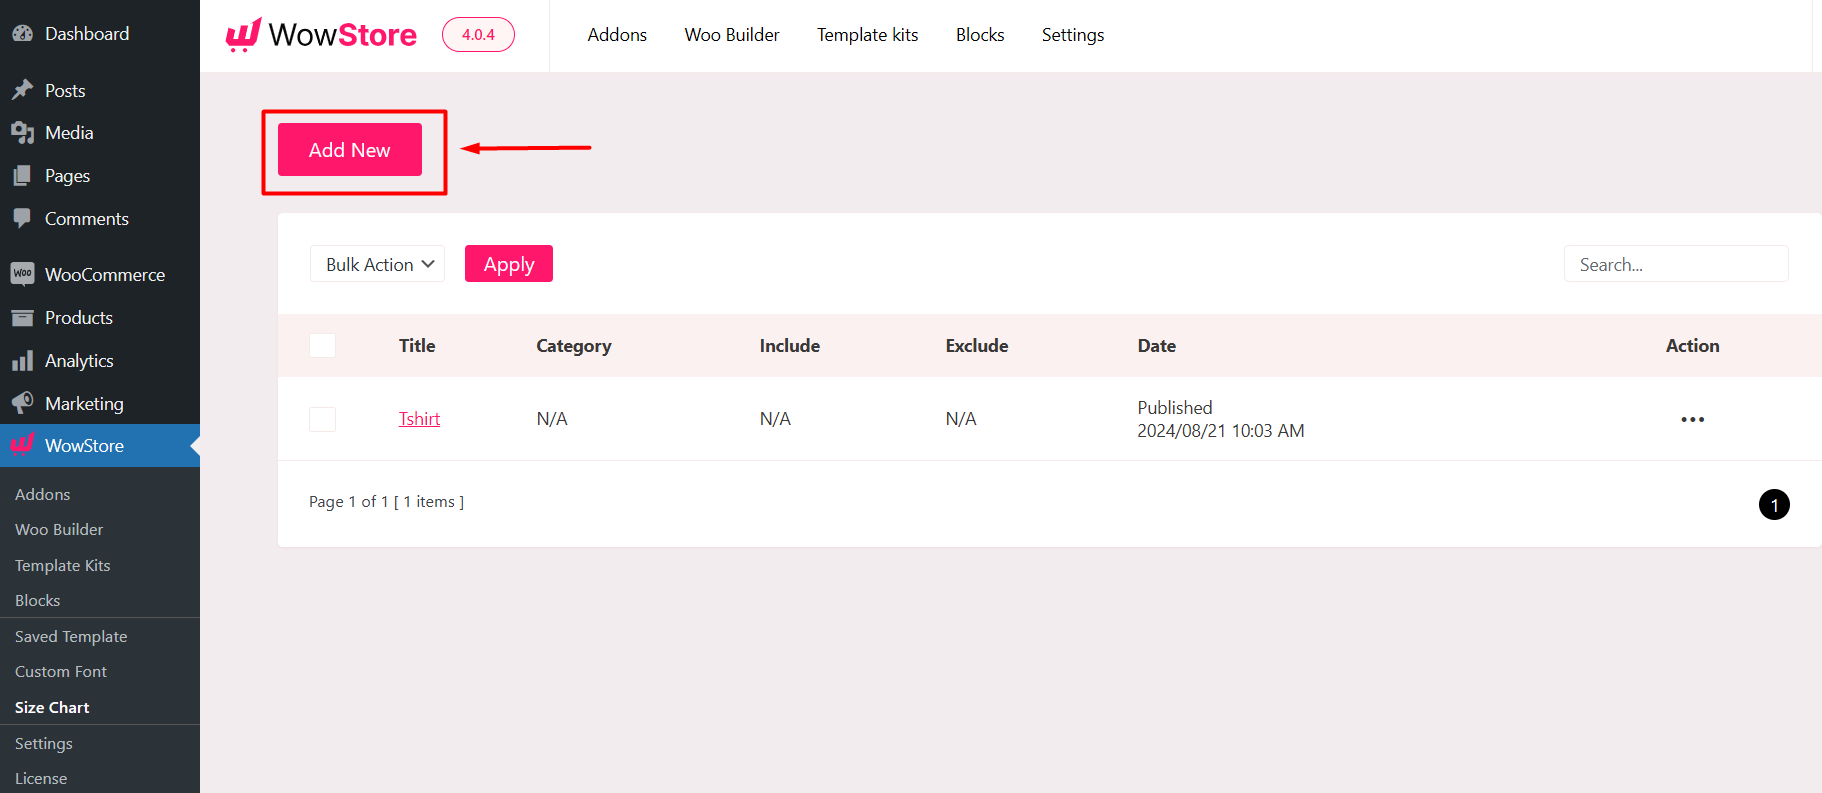Click the Add New button
The height and width of the screenshot is (793, 1822).
[350, 150]
